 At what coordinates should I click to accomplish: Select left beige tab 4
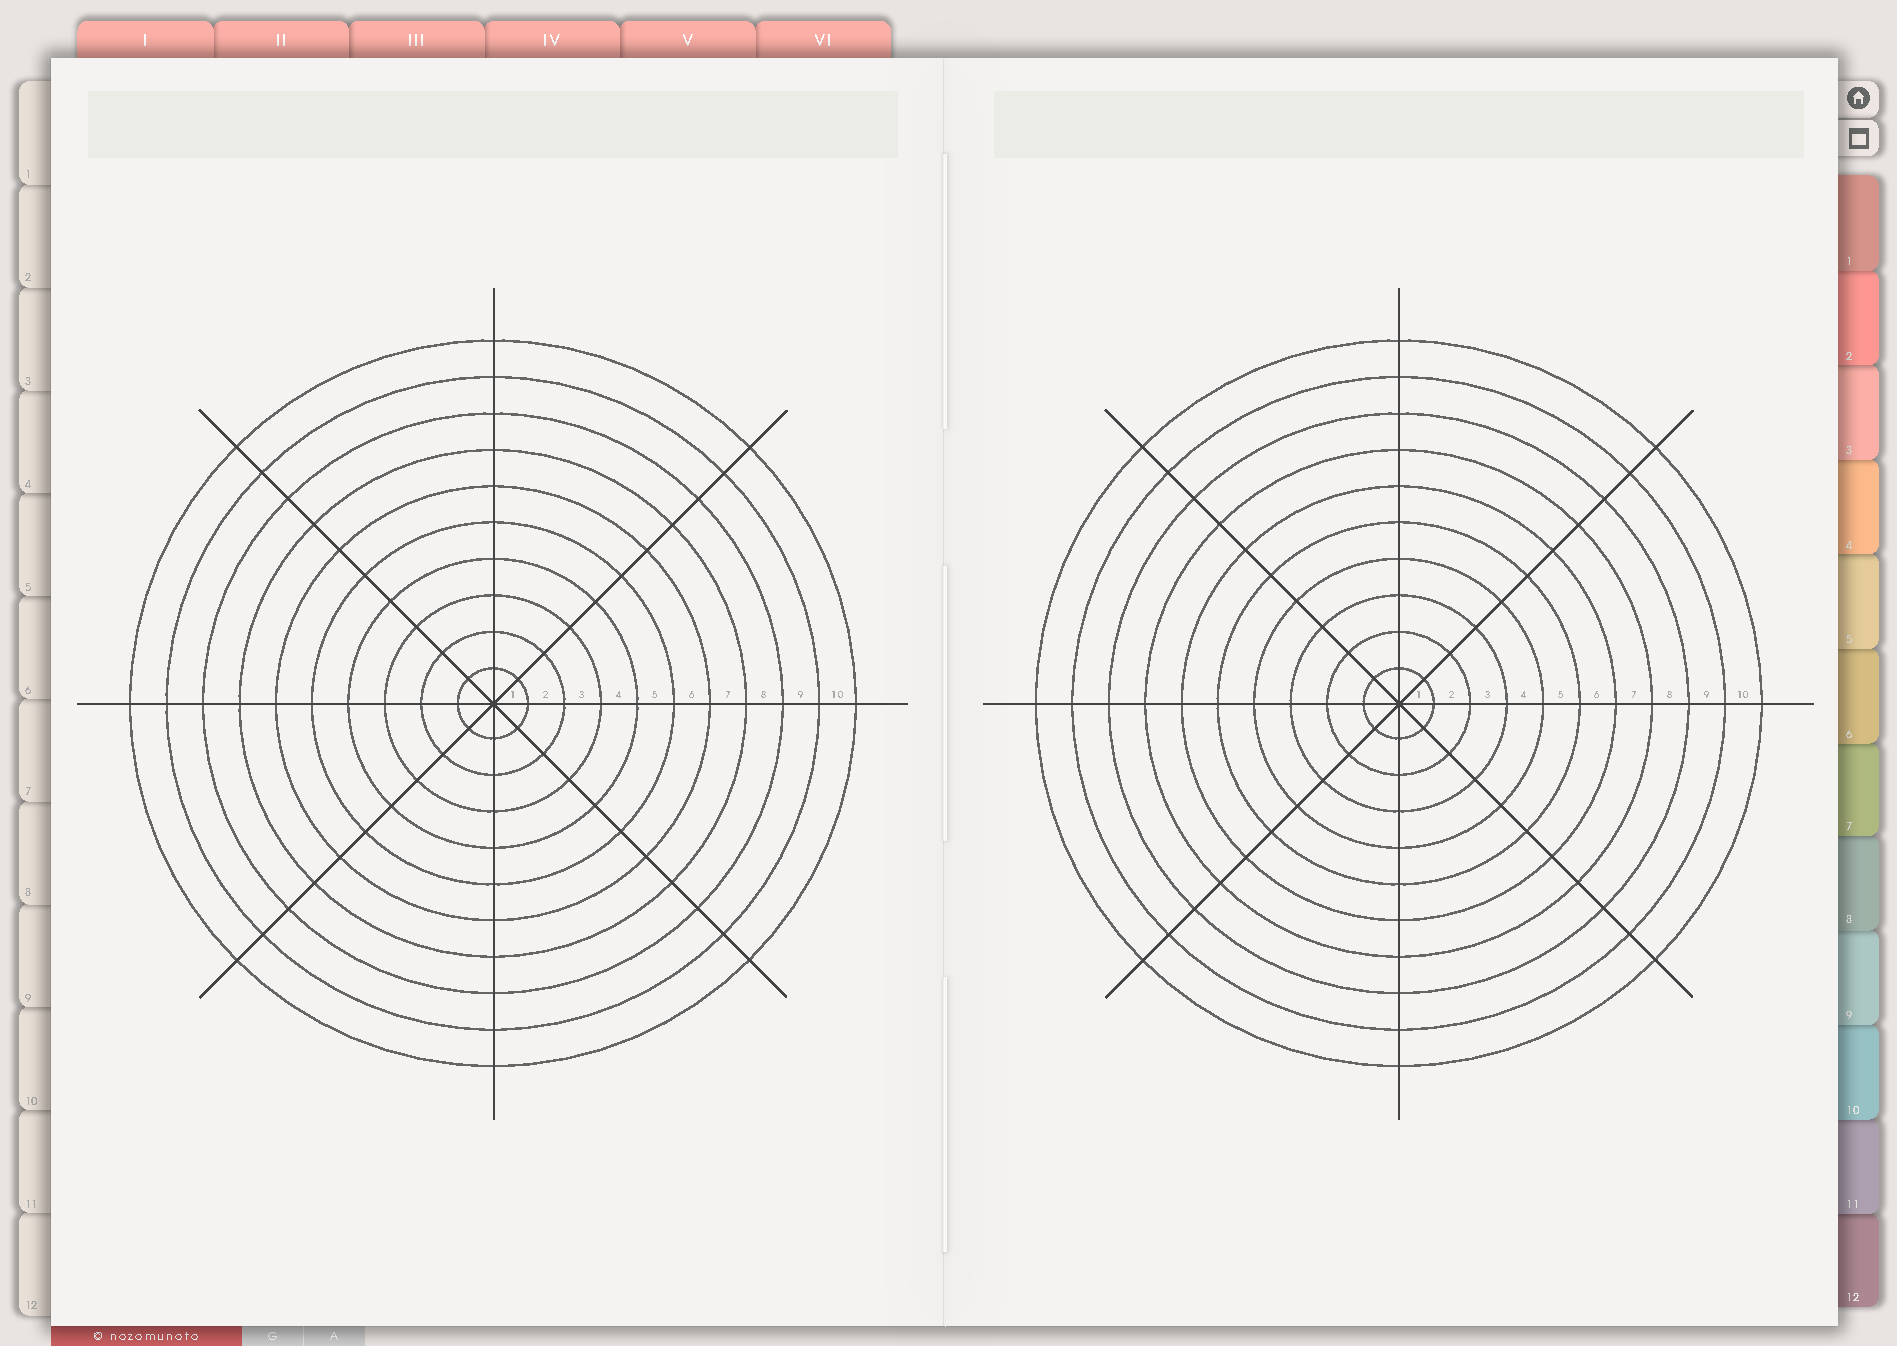pos(35,443)
